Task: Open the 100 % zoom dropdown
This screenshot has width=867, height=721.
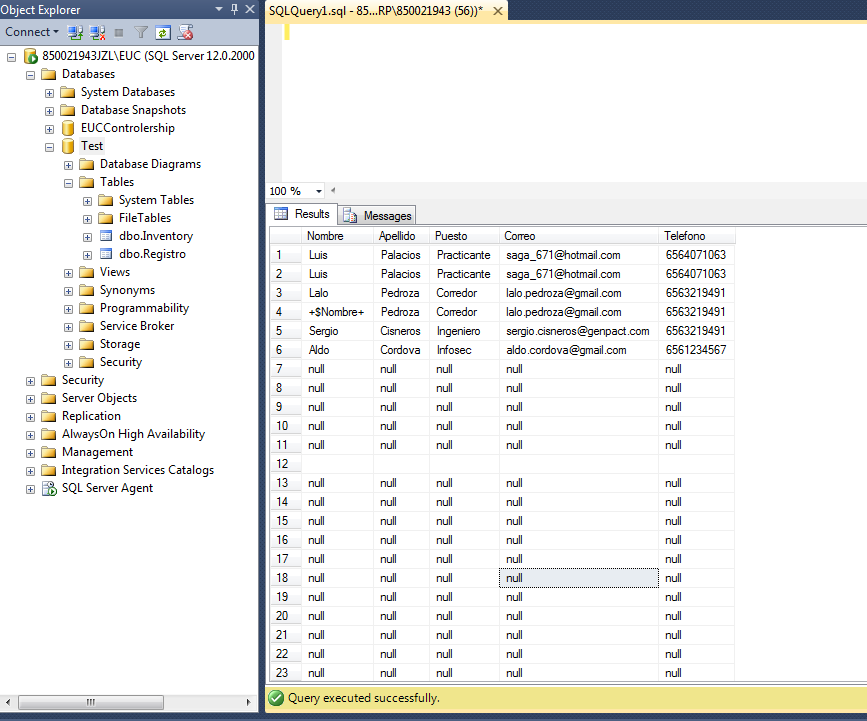Action: click(x=319, y=191)
